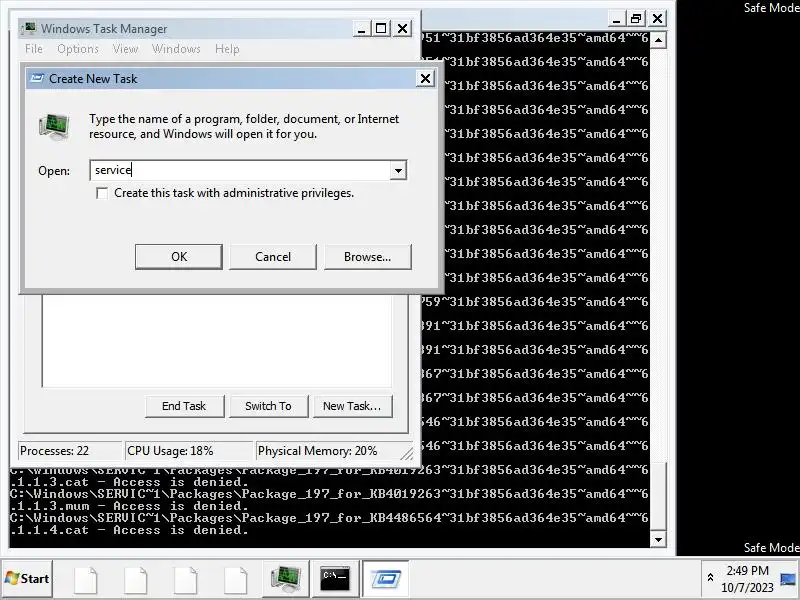Screen dimensions: 800x600
Task: Click CPU Usage: 18% in status bar
Action: pyautogui.click(x=189, y=451)
